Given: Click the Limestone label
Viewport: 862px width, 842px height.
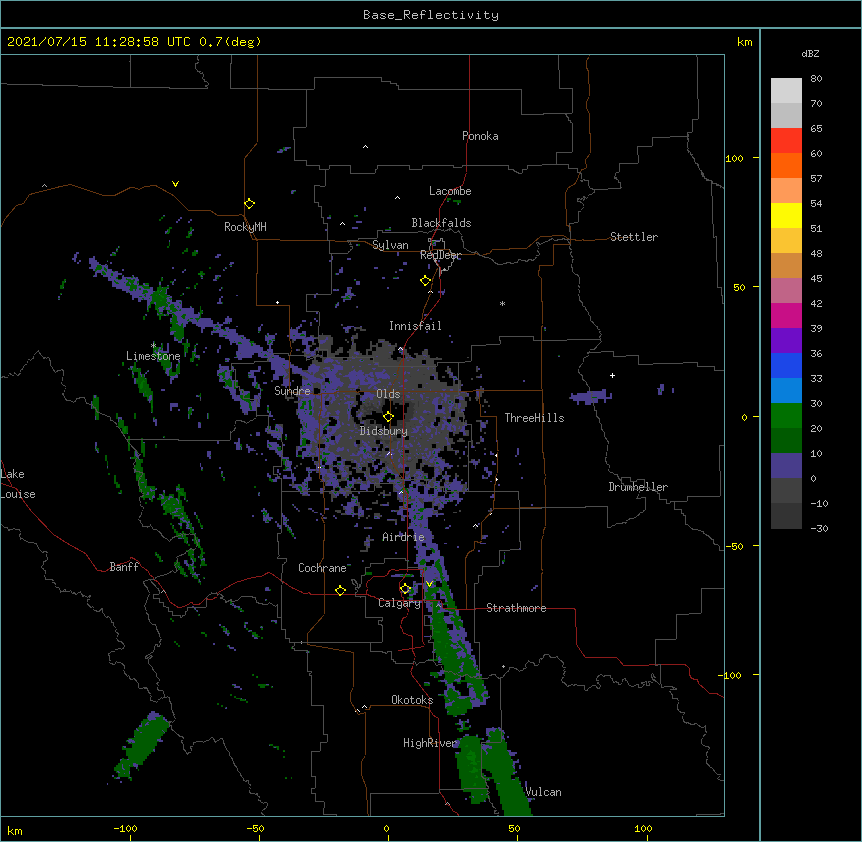Looking at the screenshot, I should pos(153,356).
